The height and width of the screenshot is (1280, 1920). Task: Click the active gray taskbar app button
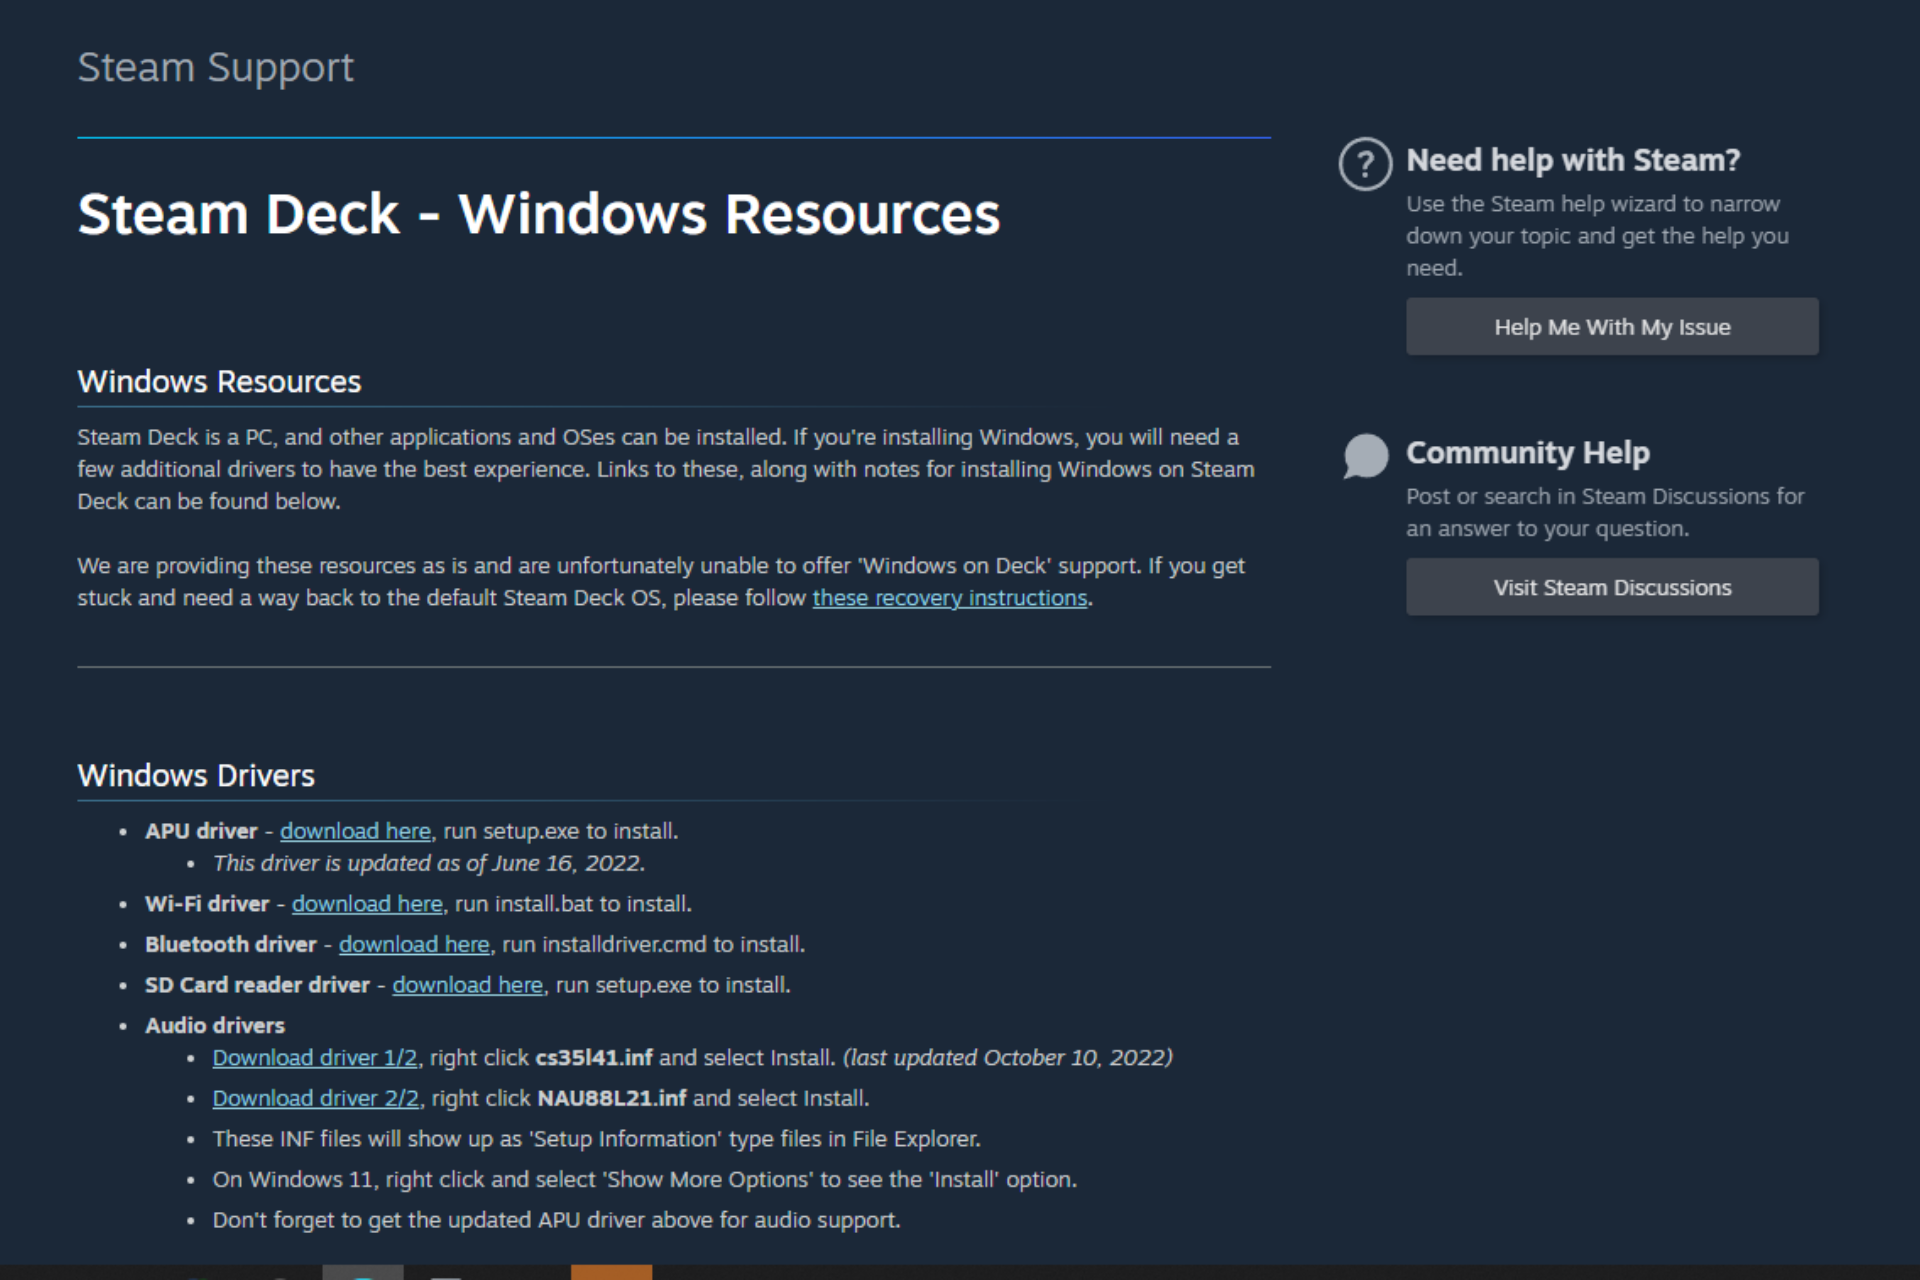362,1272
